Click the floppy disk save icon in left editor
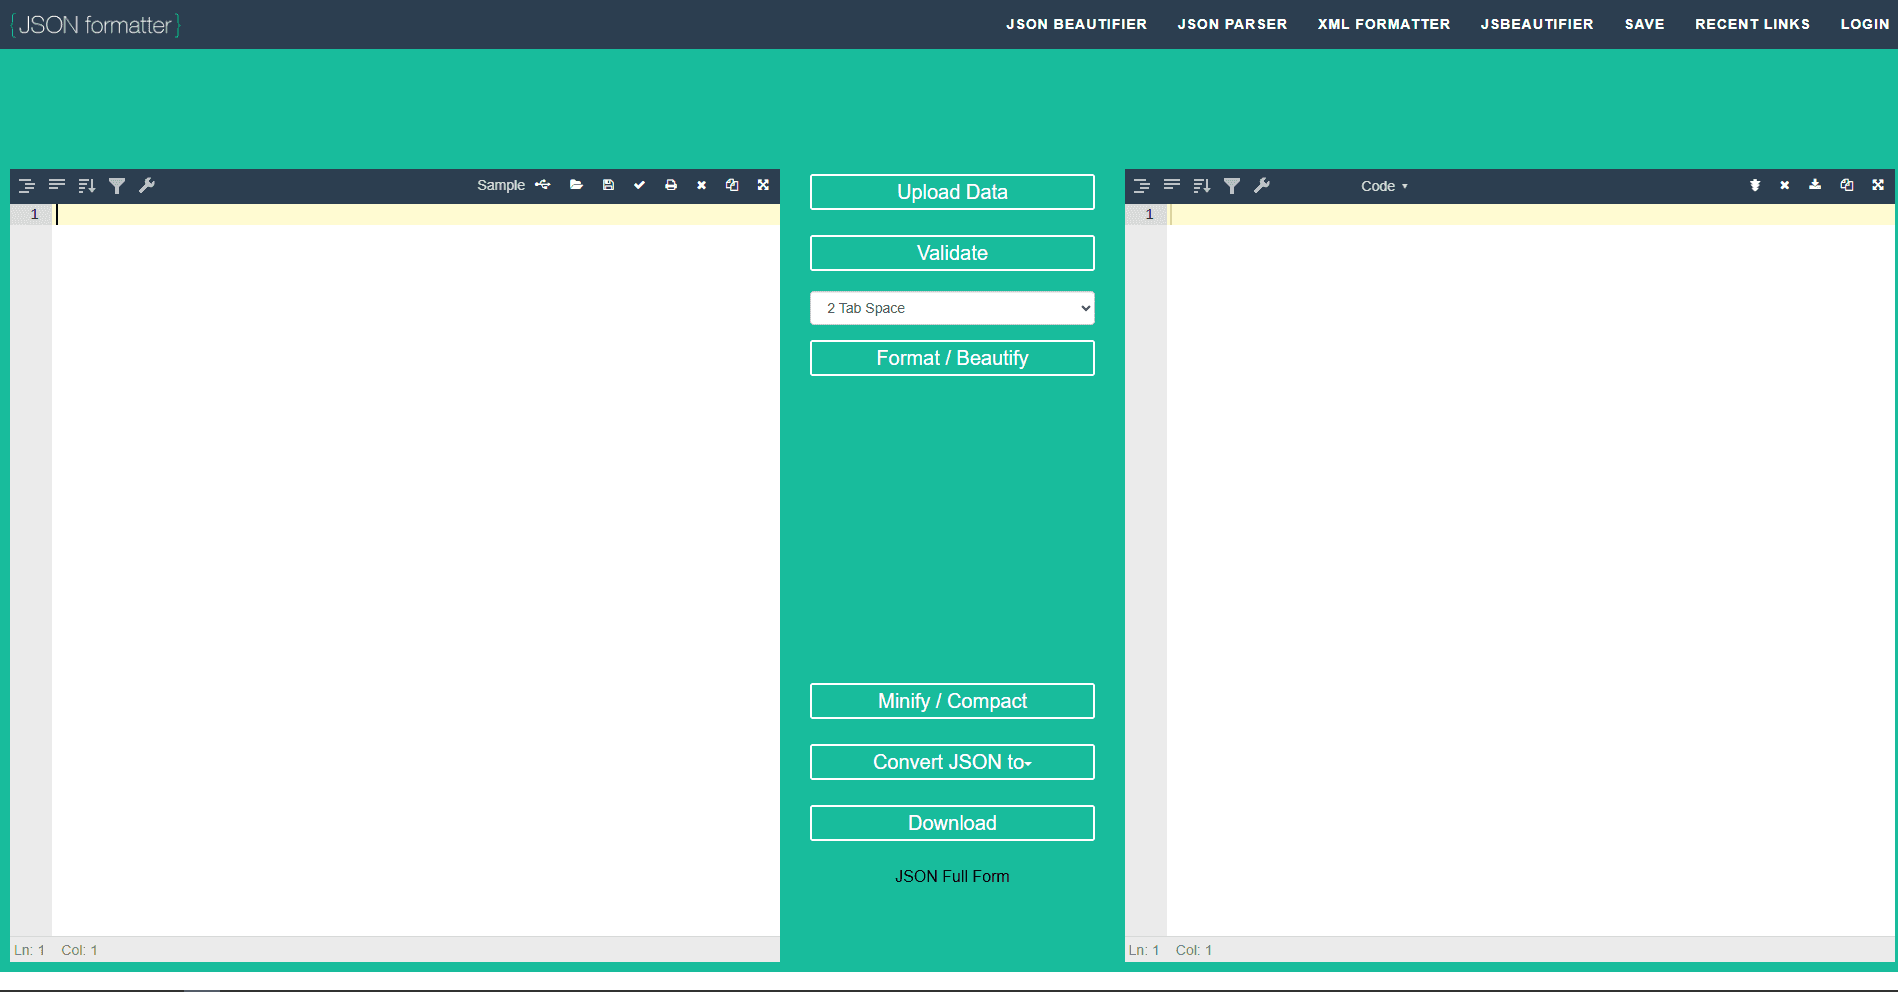The image size is (1898, 992). [x=608, y=185]
